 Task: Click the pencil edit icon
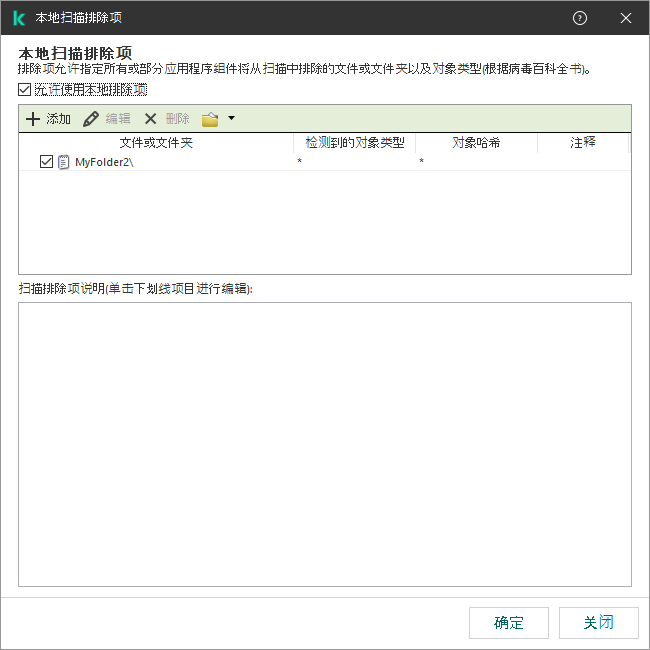(91, 119)
